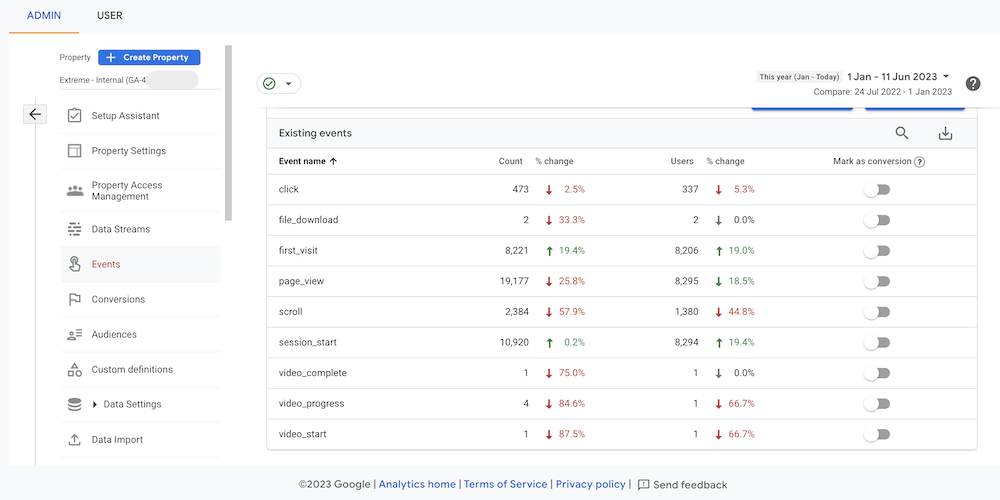
Task: Open the green checkmark status dropdown
Action: click(x=278, y=84)
